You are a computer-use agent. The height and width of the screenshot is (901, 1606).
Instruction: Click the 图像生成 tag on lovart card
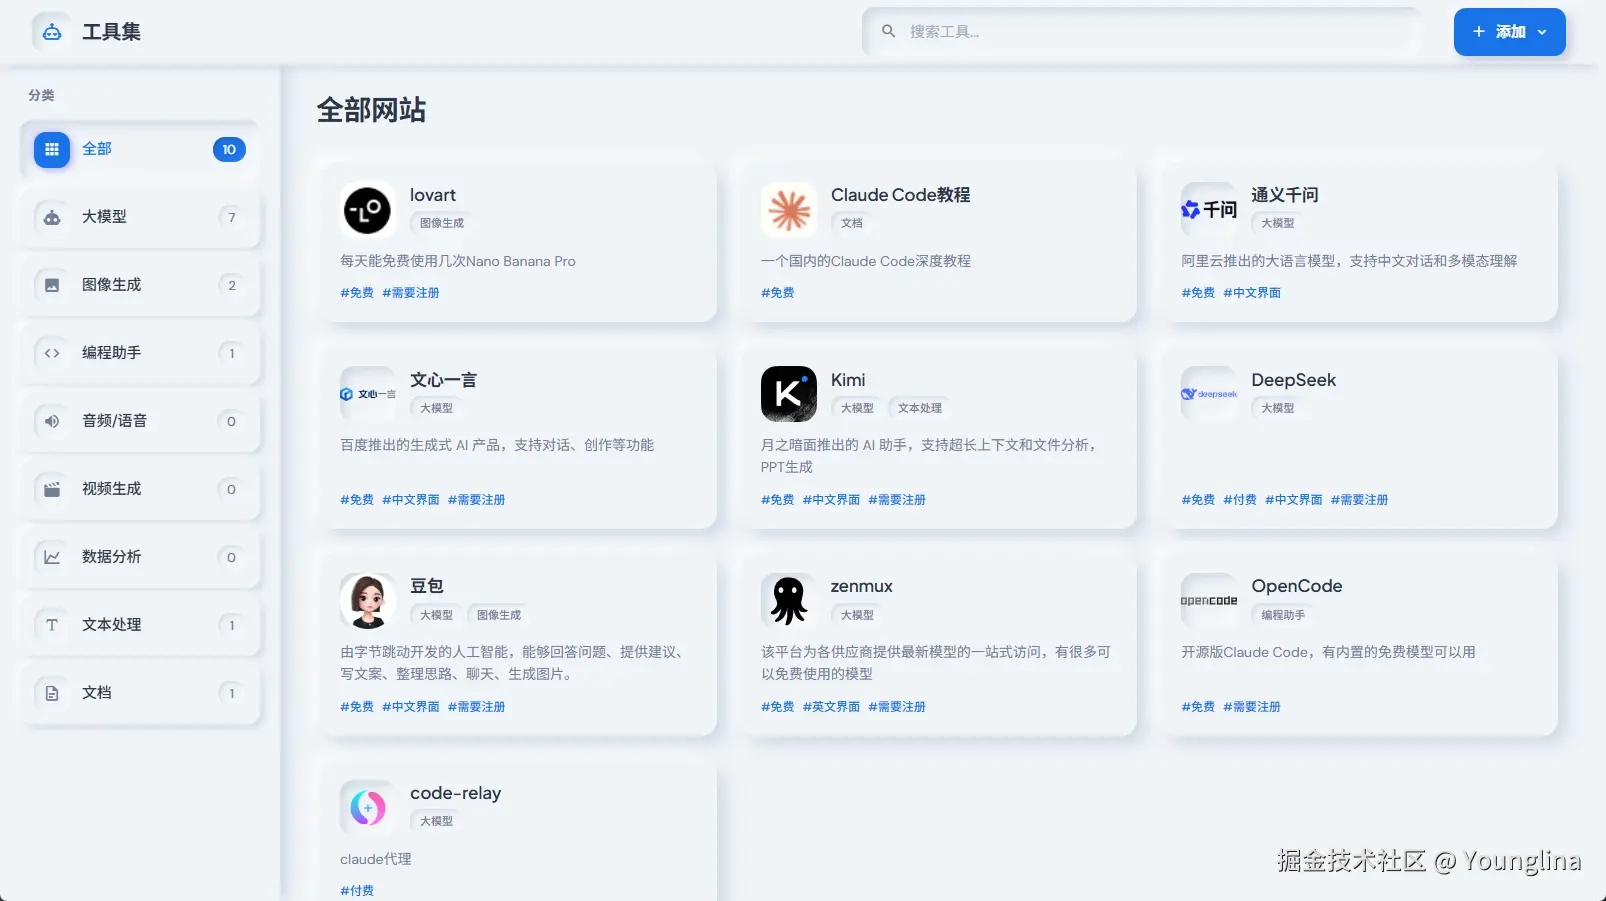(442, 223)
